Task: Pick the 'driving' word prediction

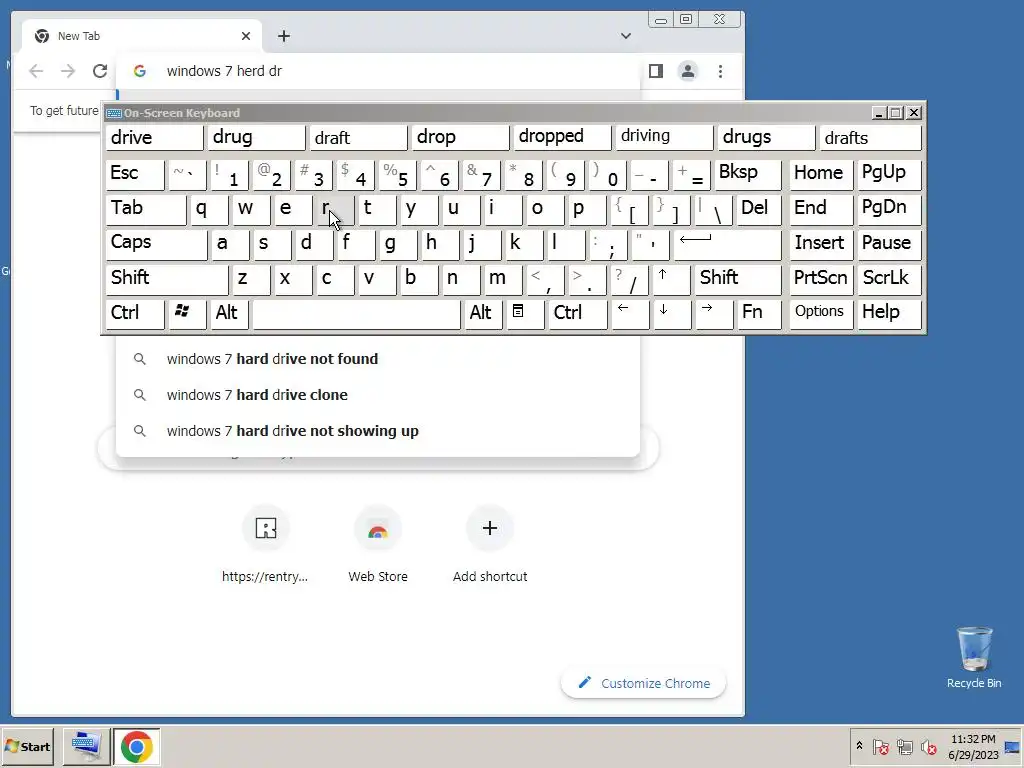Action: coord(664,137)
